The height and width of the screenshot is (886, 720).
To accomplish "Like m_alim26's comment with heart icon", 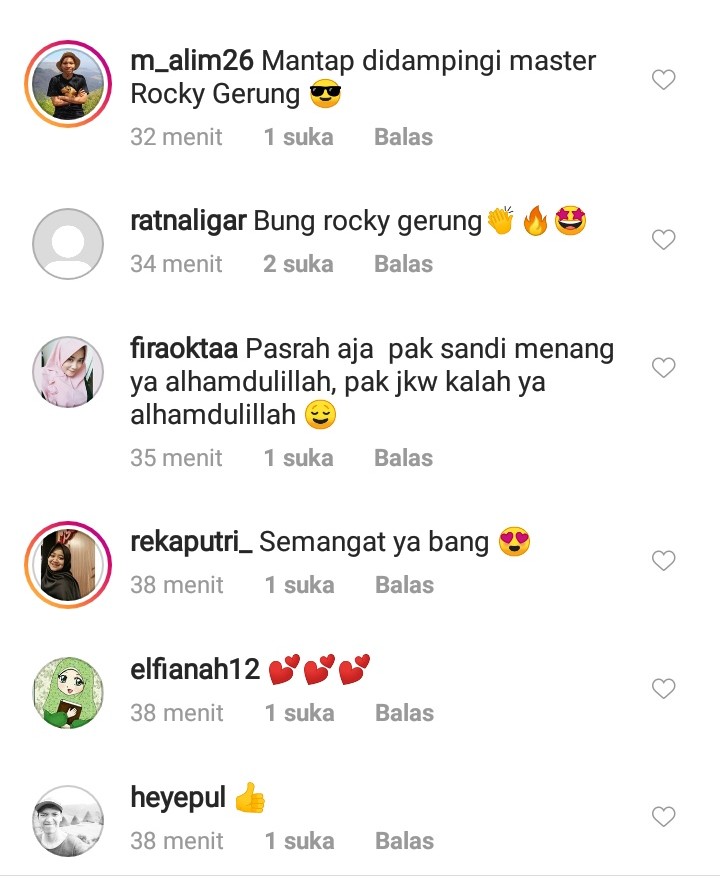I will 663,80.
